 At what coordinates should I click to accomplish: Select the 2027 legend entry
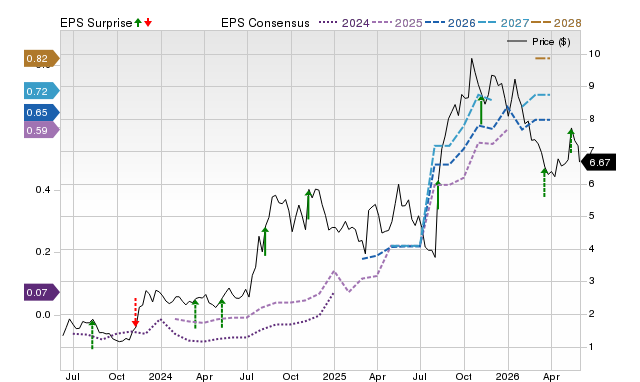point(503,23)
